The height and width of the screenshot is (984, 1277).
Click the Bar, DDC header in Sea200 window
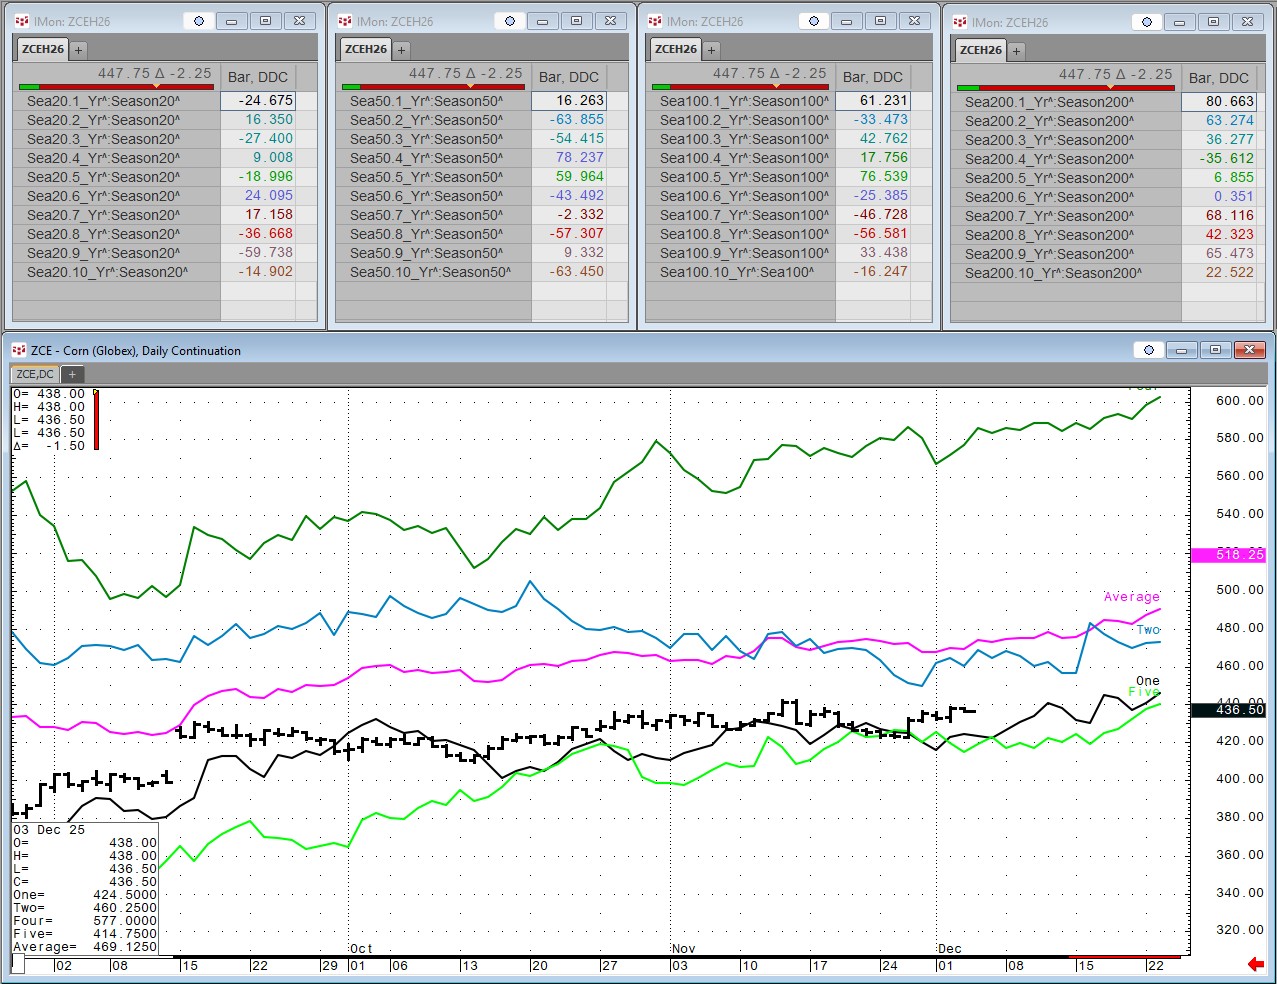click(1218, 78)
